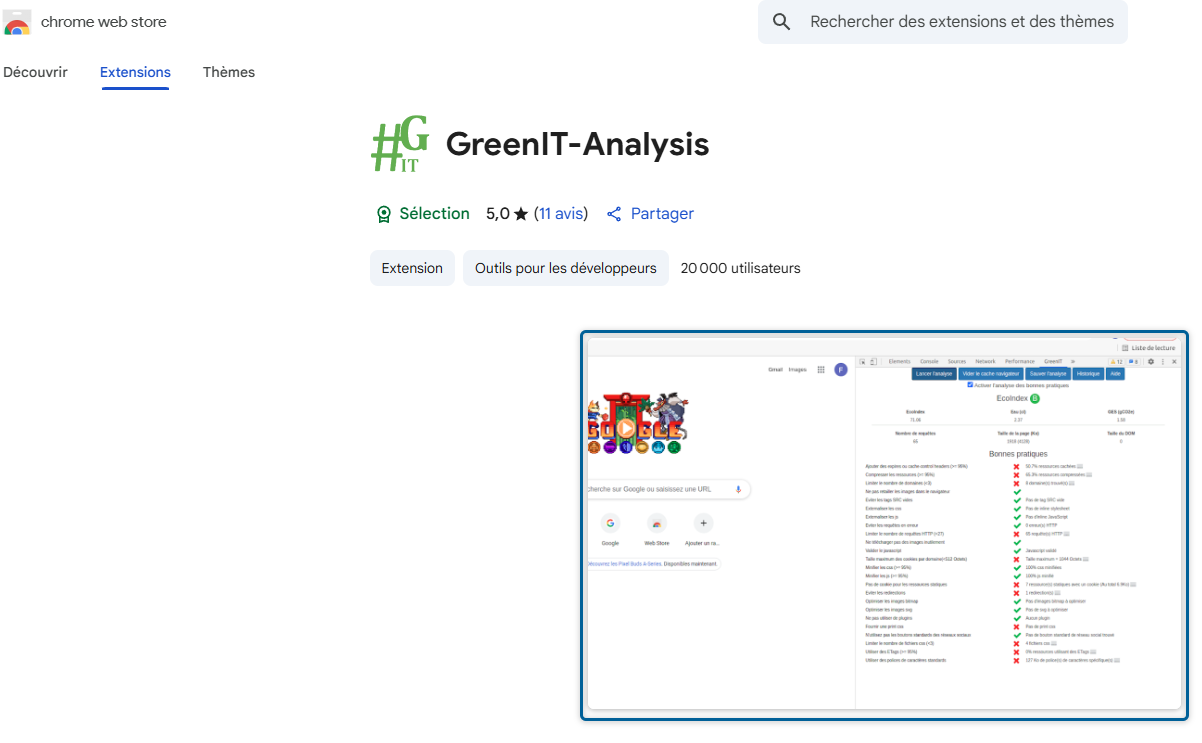Switch to the Network DevTools tab
The height and width of the screenshot is (743, 1202).
pos(985,361)
